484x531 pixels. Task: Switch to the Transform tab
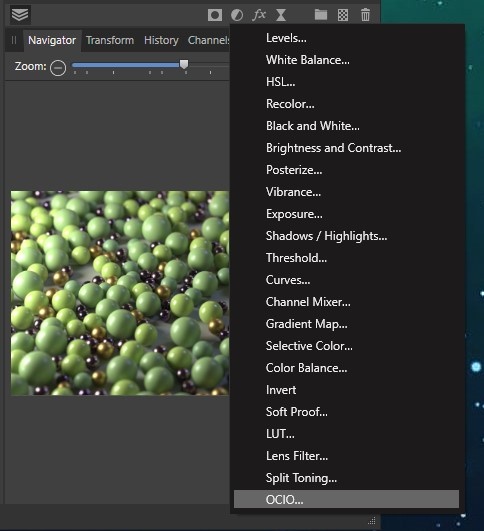pyautogui.click(x=110, y=40)
